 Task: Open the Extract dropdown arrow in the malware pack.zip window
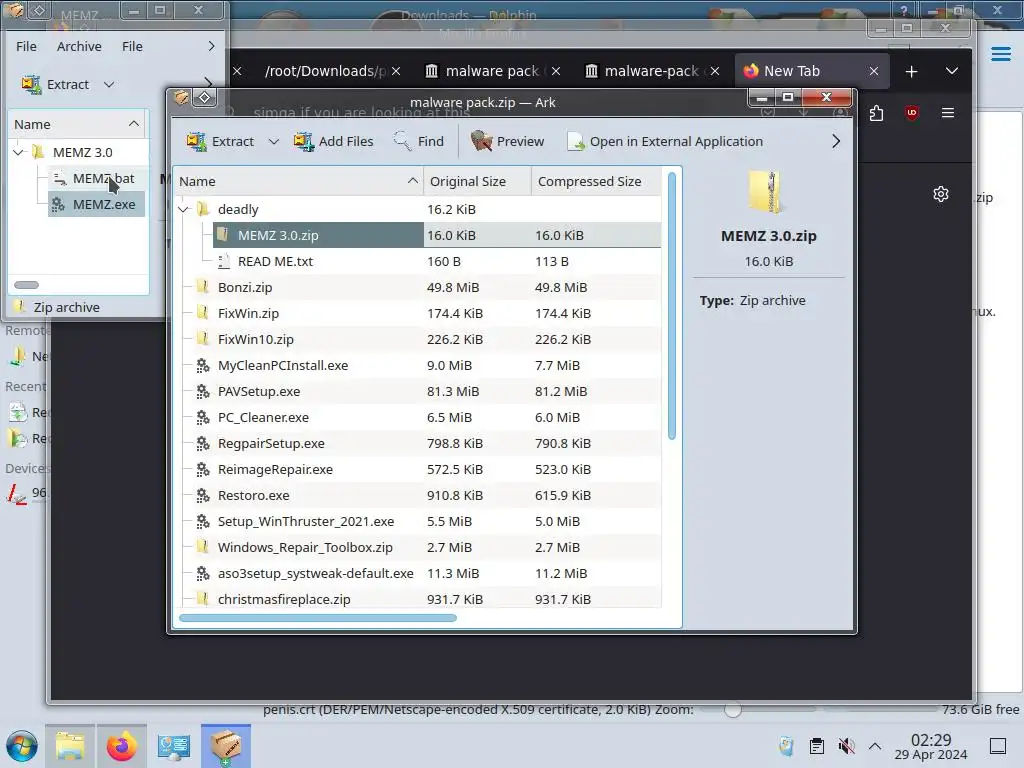point(274,141)
